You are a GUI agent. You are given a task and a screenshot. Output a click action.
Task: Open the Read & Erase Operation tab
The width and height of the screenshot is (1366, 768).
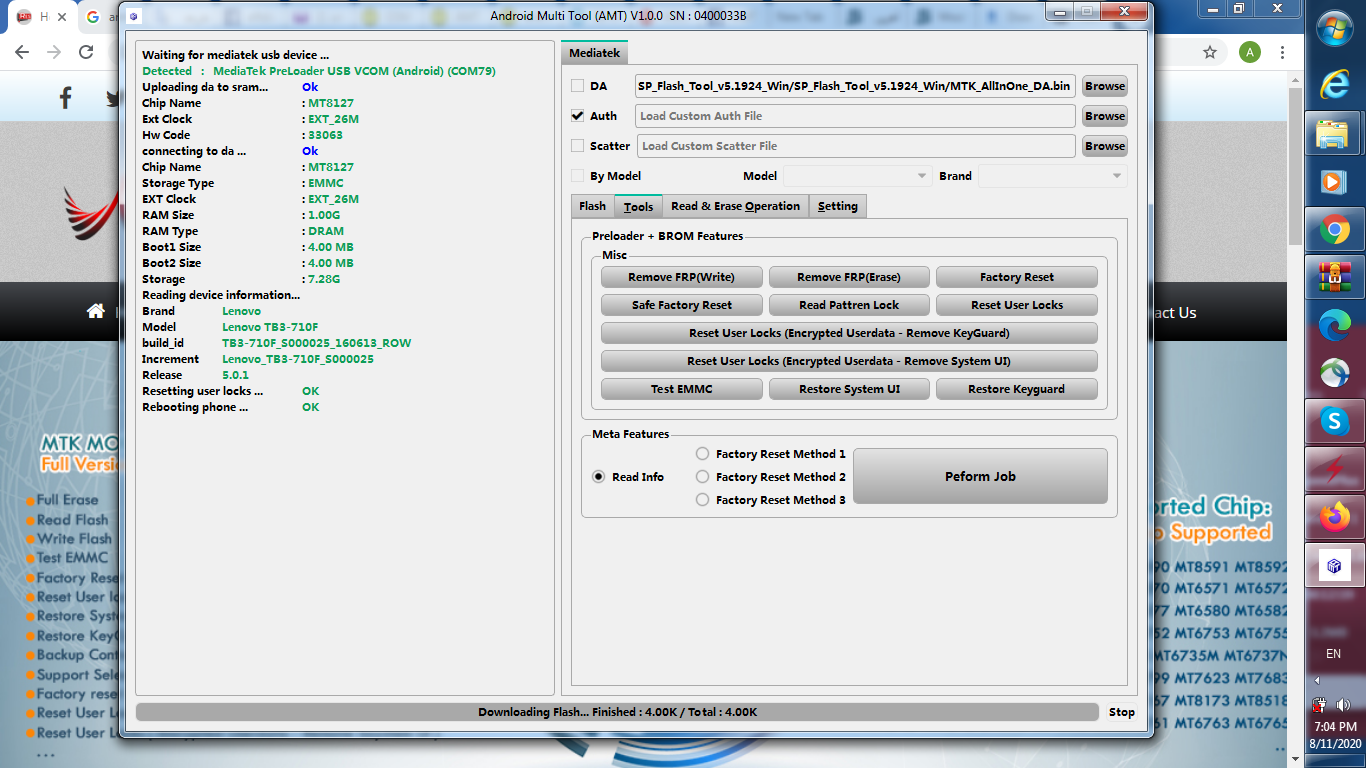coord(735,206)
